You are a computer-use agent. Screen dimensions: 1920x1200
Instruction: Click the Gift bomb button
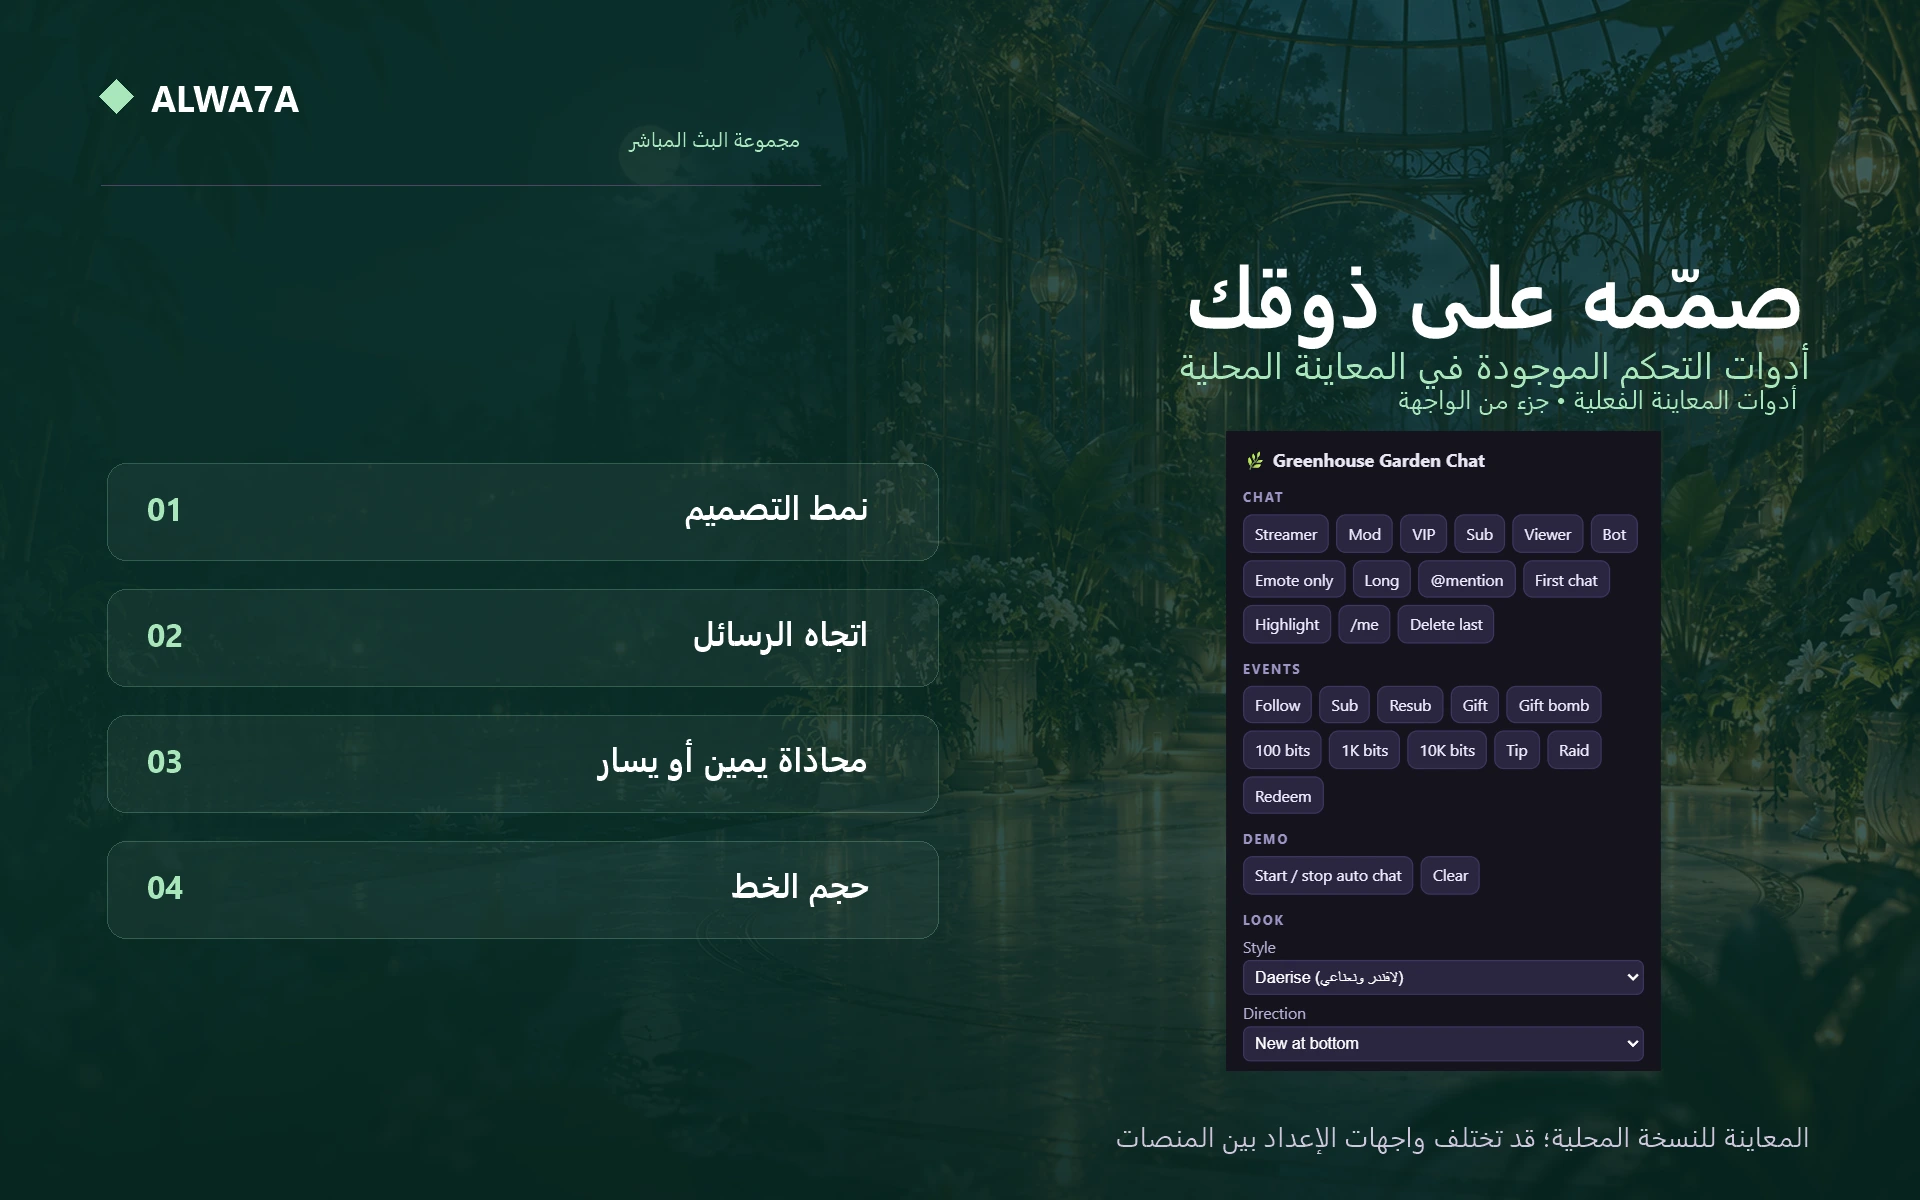tap(1554, 705)
